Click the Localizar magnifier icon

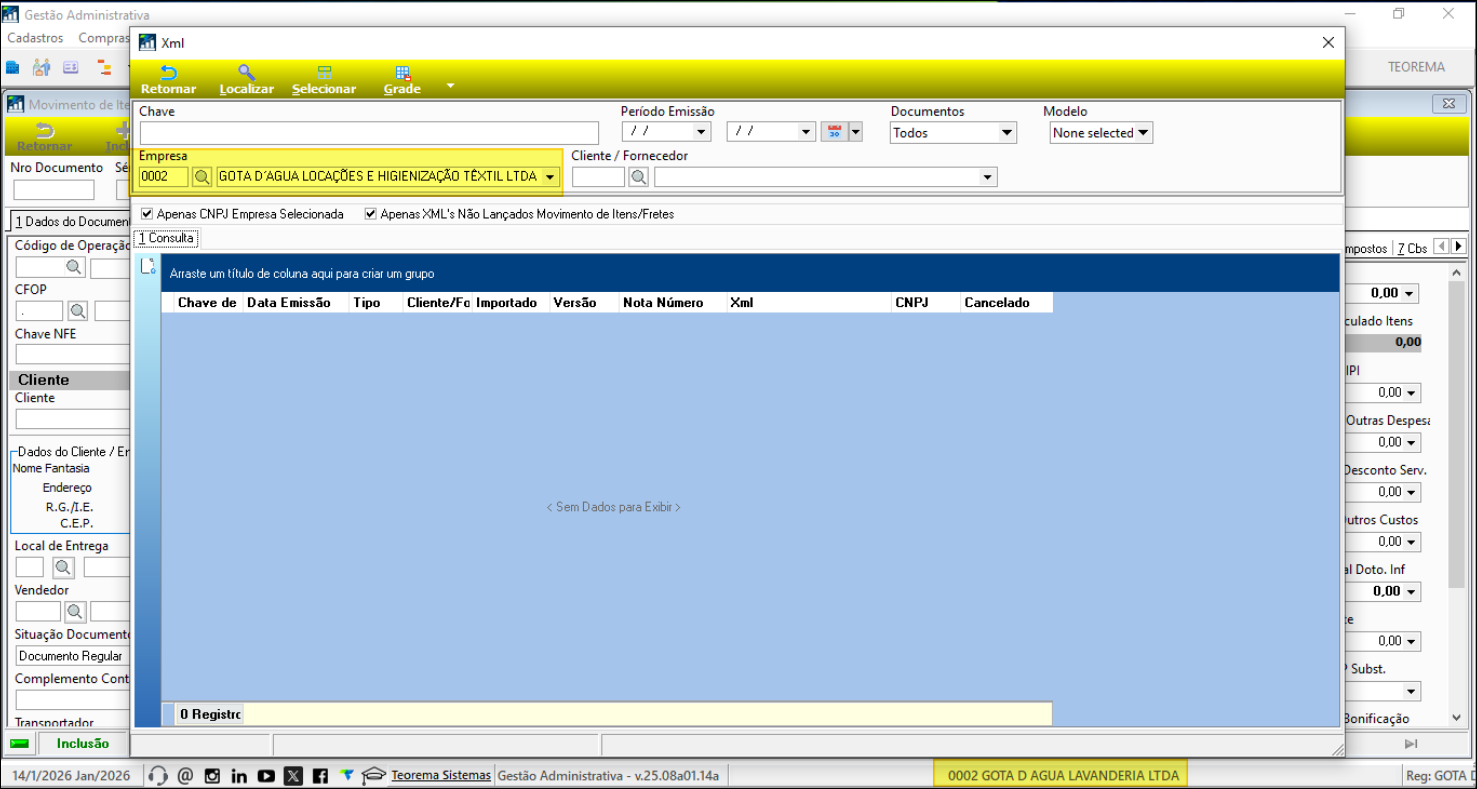246,73
